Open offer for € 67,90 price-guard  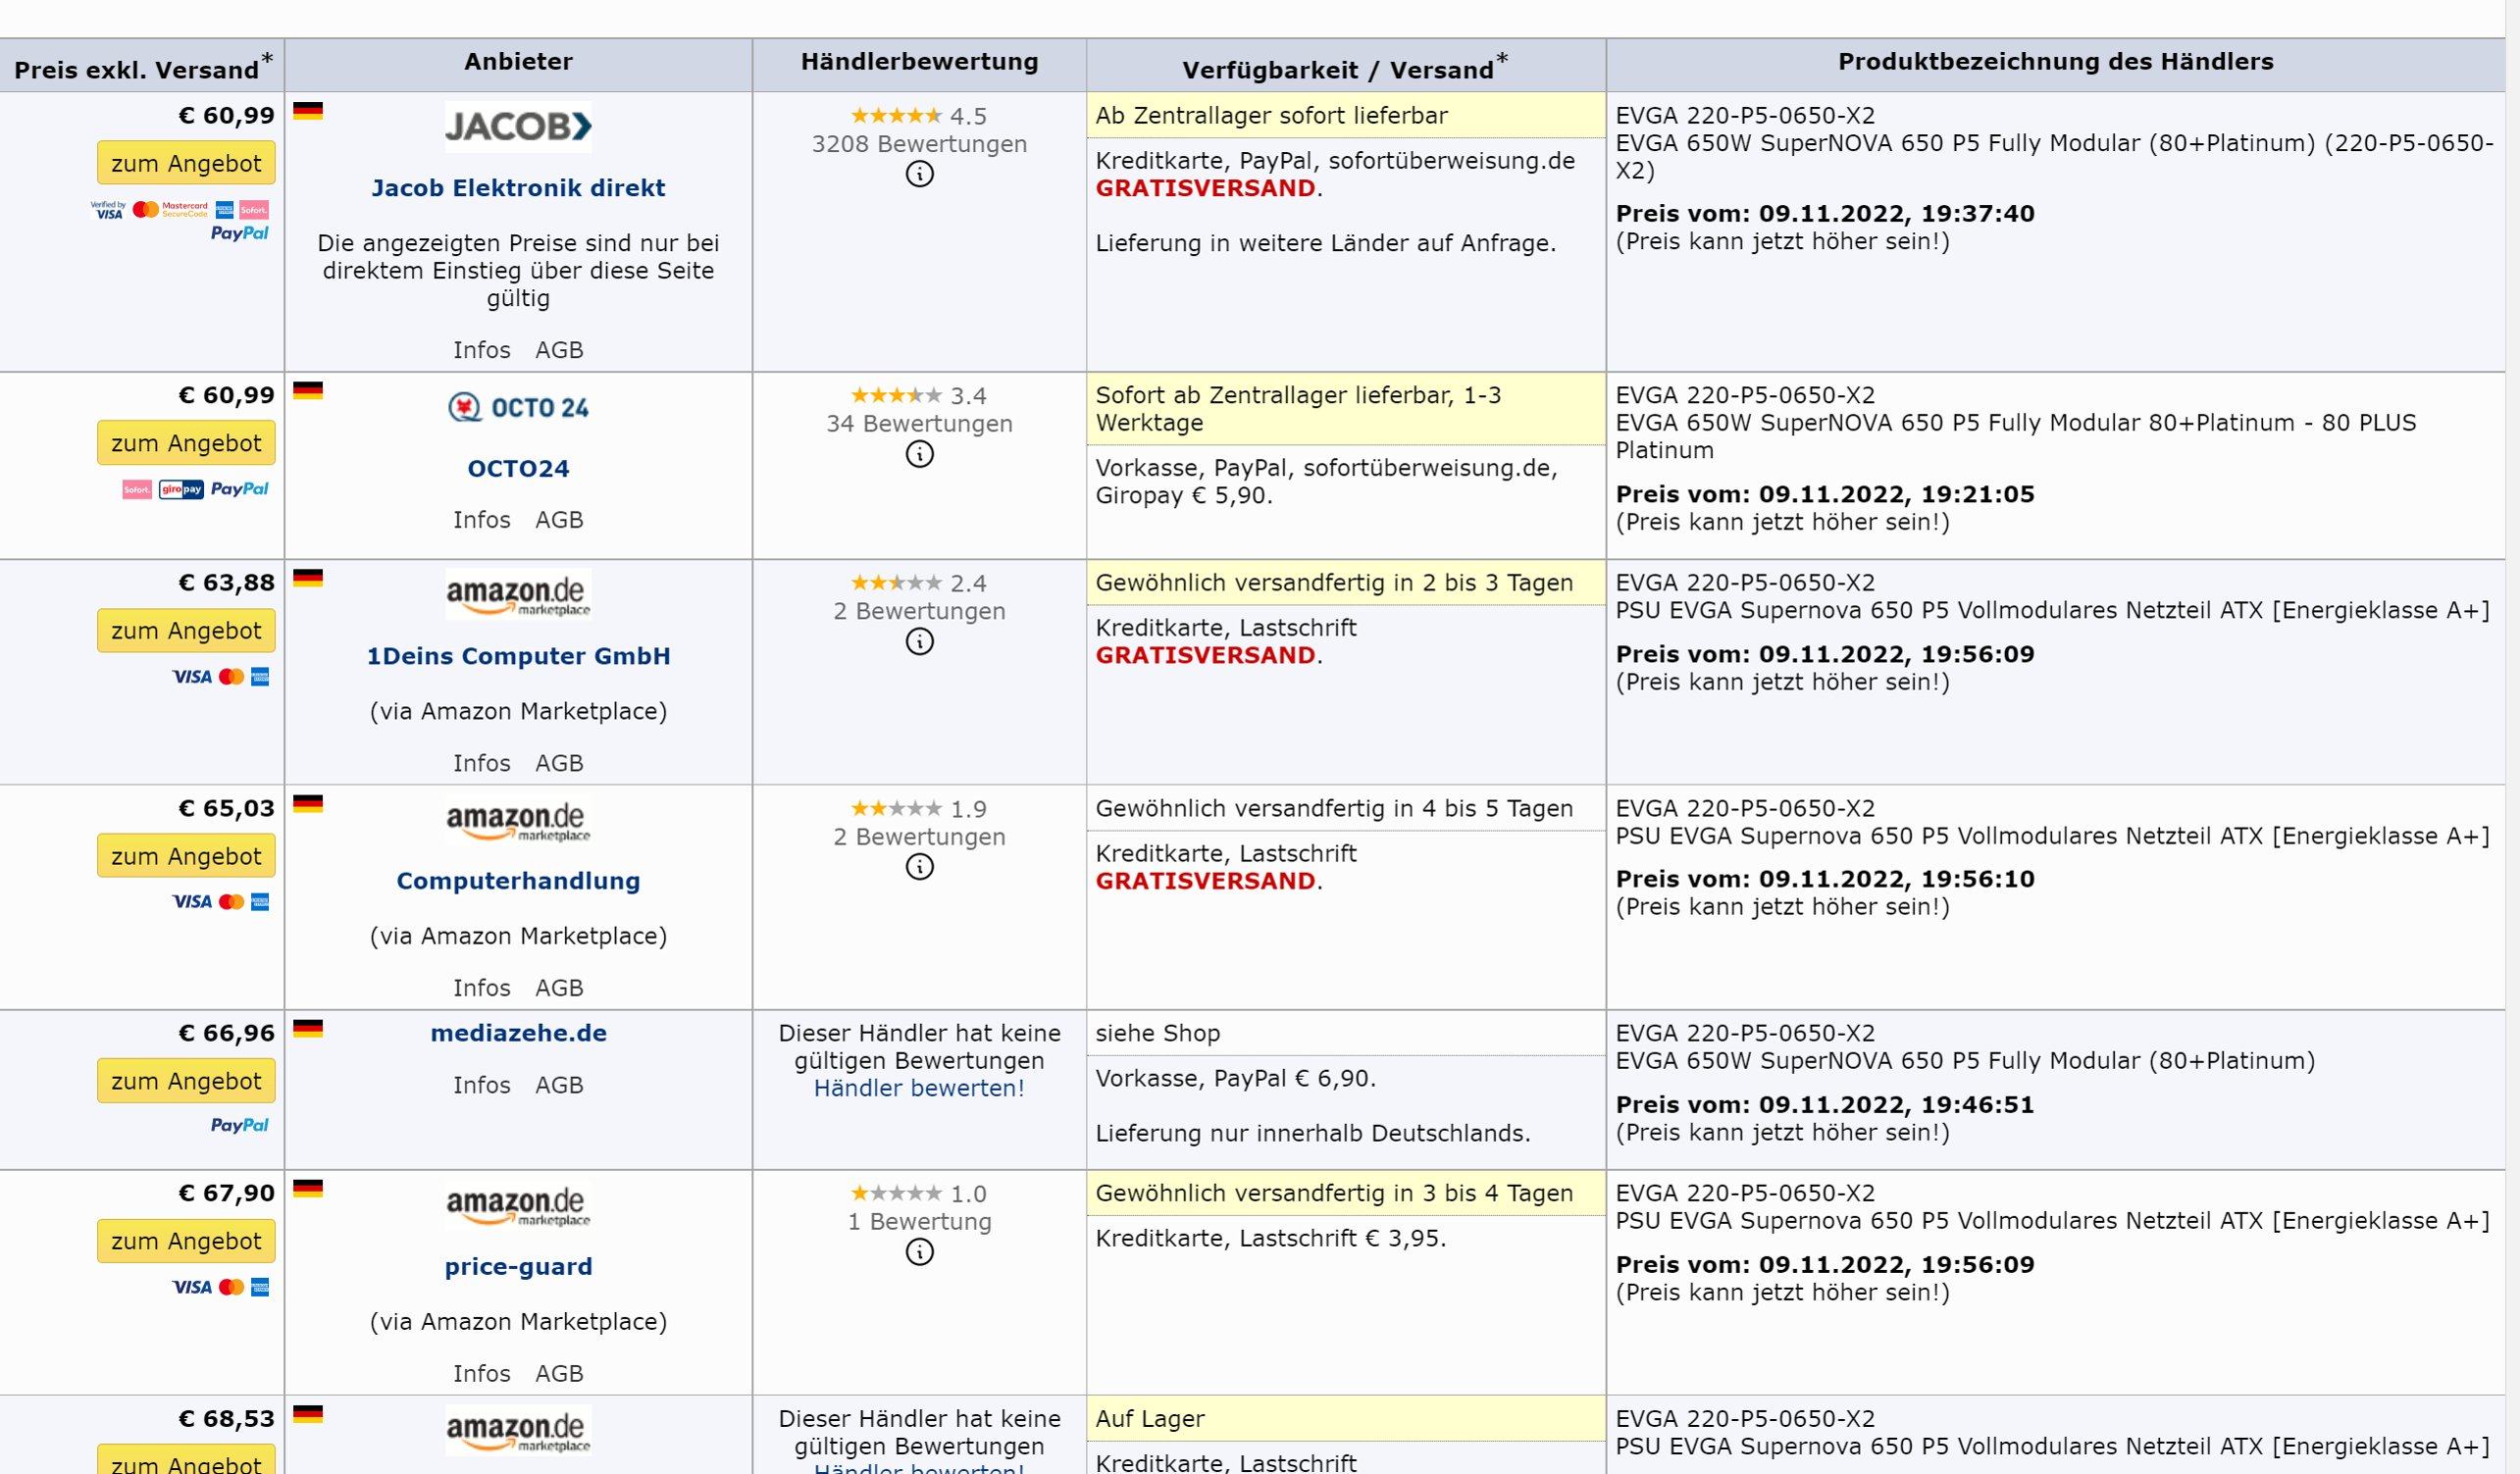point(186,1241)
